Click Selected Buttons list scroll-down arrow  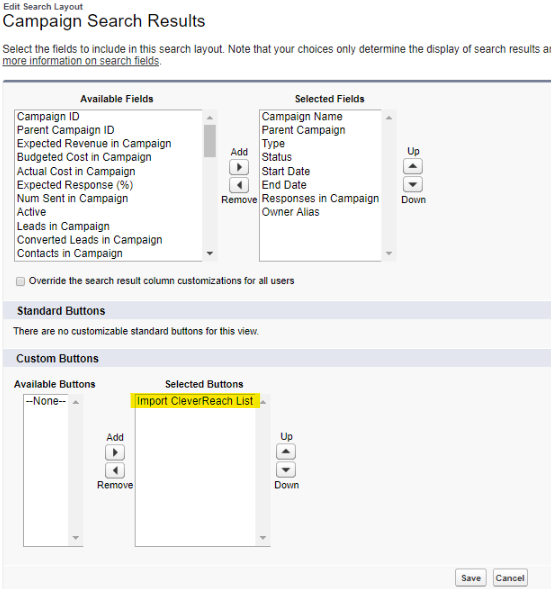[263, 538]
